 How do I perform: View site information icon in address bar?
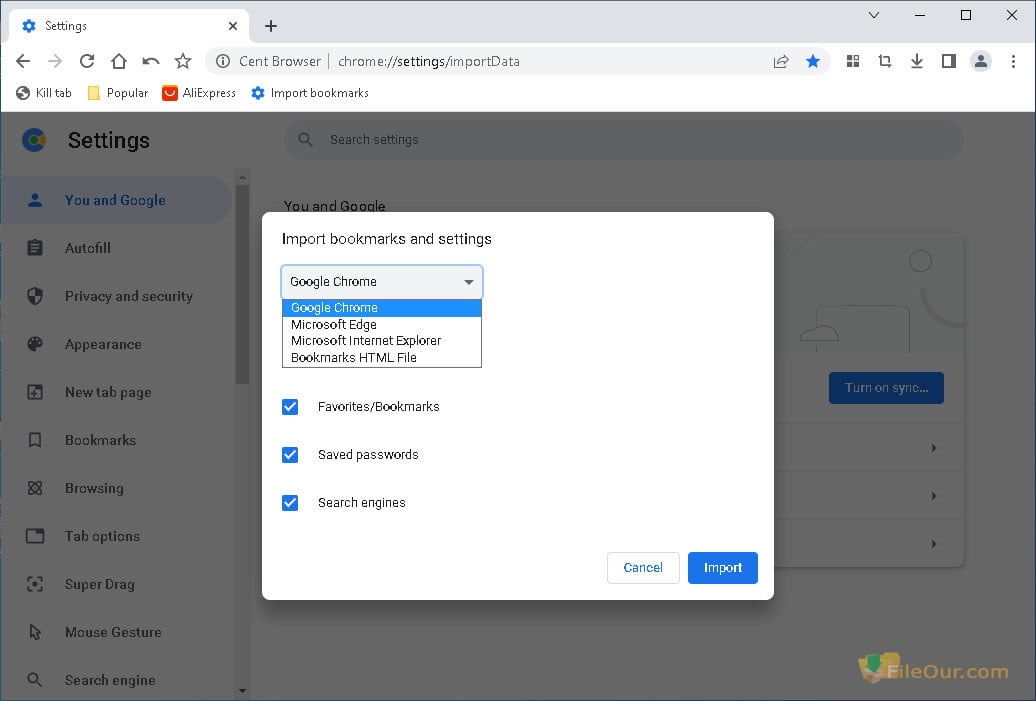[x=223, y=61]
